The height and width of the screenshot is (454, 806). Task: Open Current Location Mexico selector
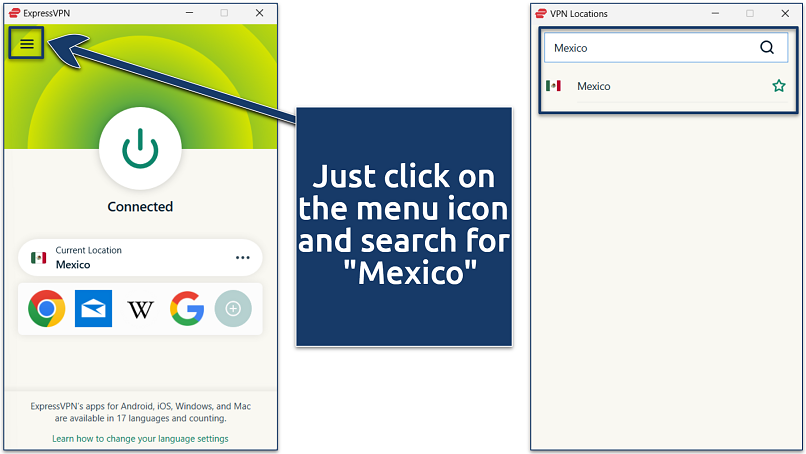[x=140, y=258]
